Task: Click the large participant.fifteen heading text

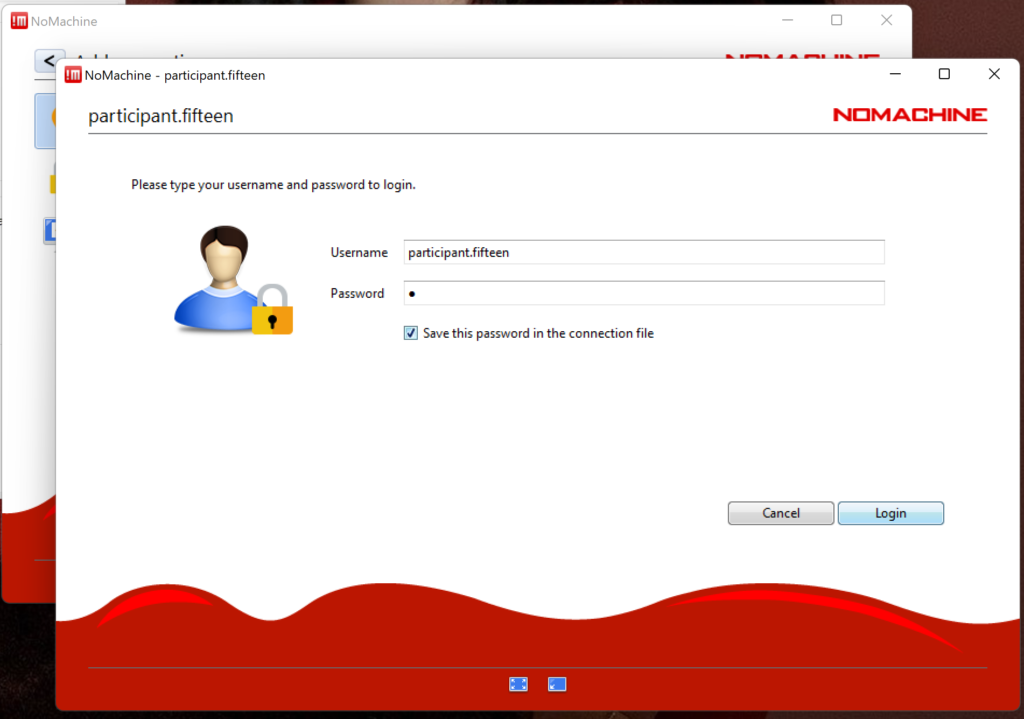Action: point(161,116)
